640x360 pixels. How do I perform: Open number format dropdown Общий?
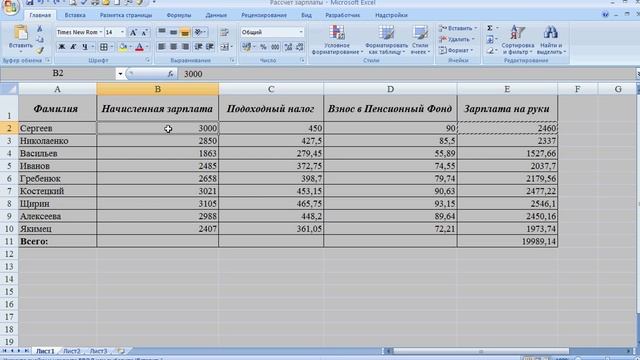[301, 32]
